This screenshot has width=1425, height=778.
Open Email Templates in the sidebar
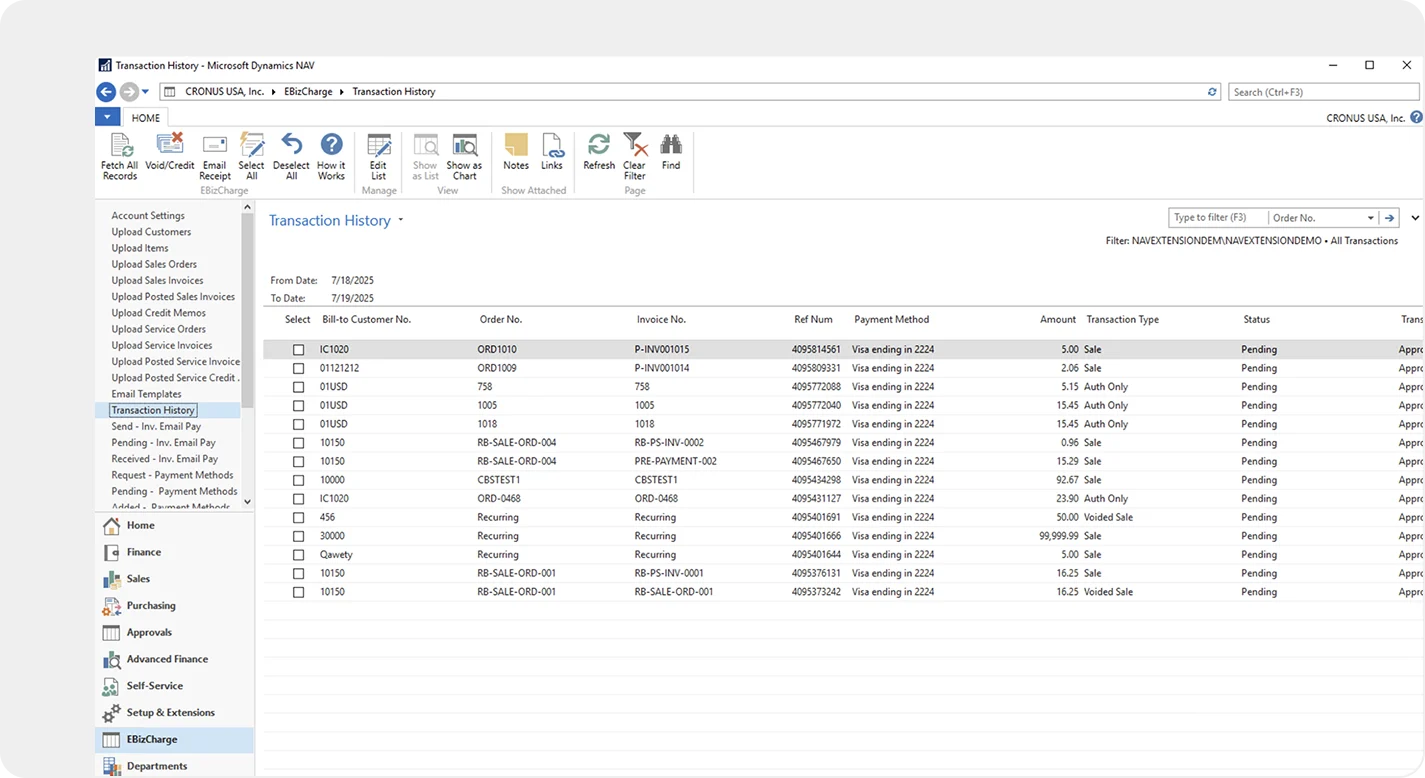click(x=147, y=394)
